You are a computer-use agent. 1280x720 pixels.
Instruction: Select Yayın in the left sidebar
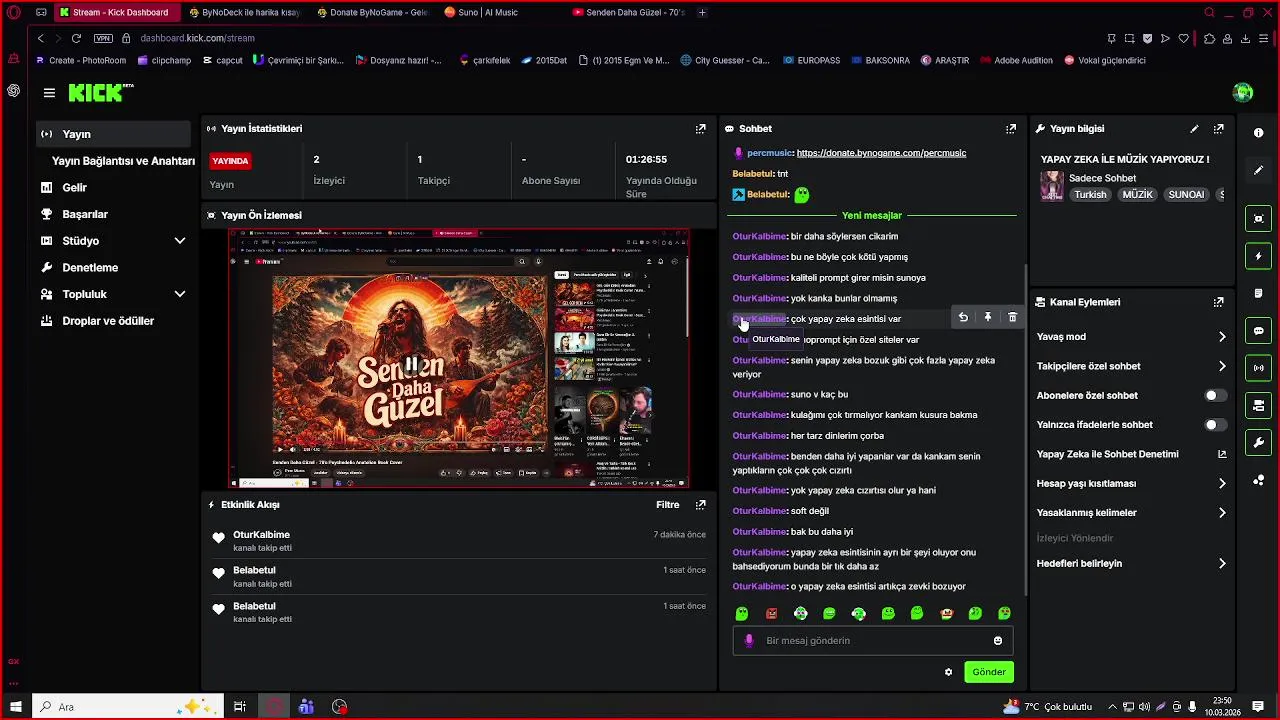pyautogui.click(x=113, y=134)
